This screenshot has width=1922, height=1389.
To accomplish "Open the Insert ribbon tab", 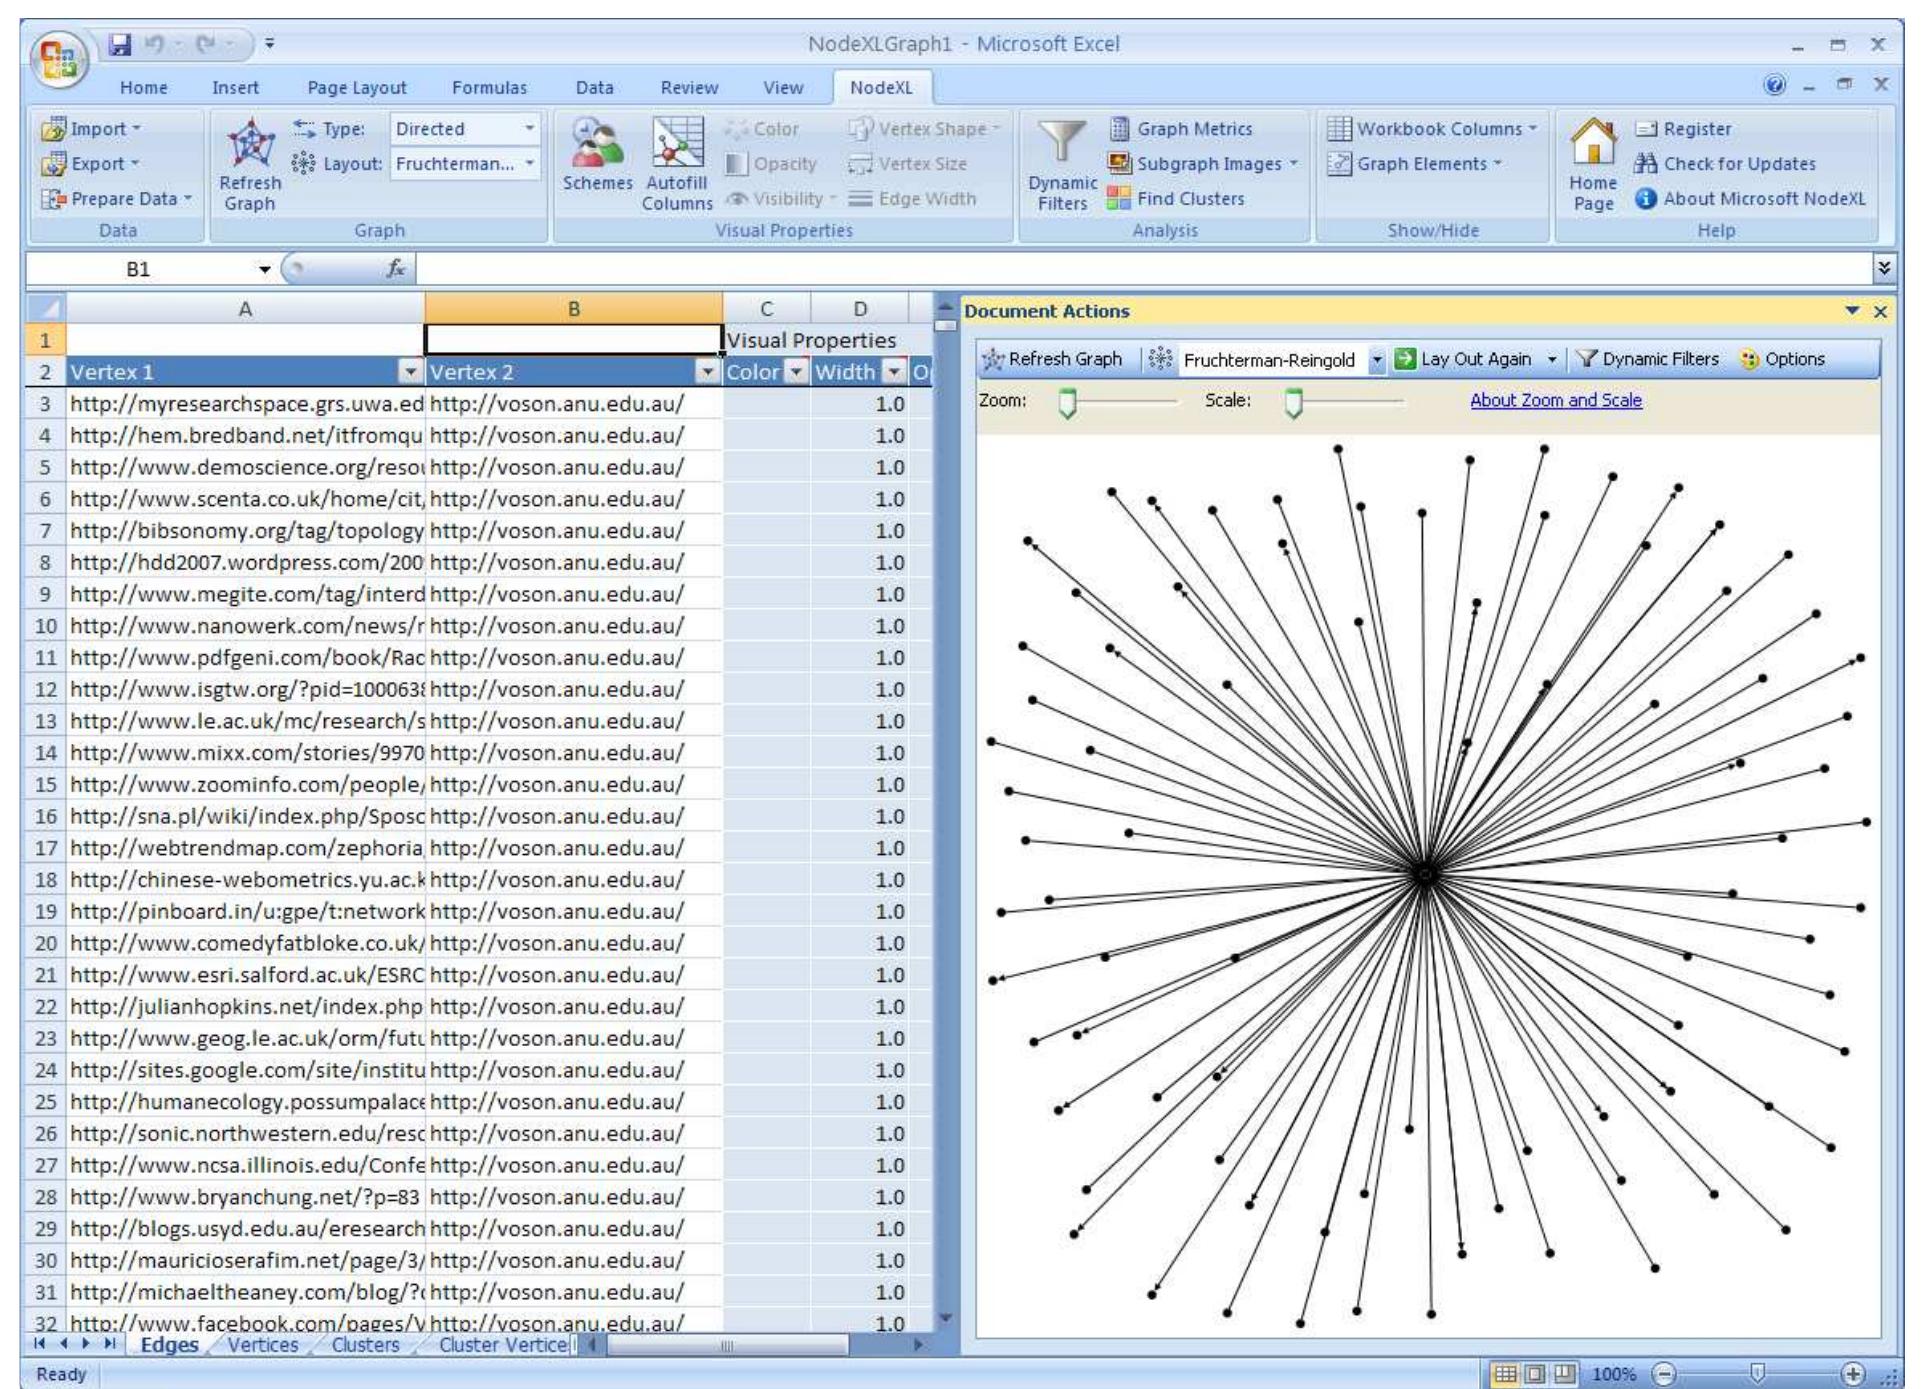I will [x=236, y=87].
